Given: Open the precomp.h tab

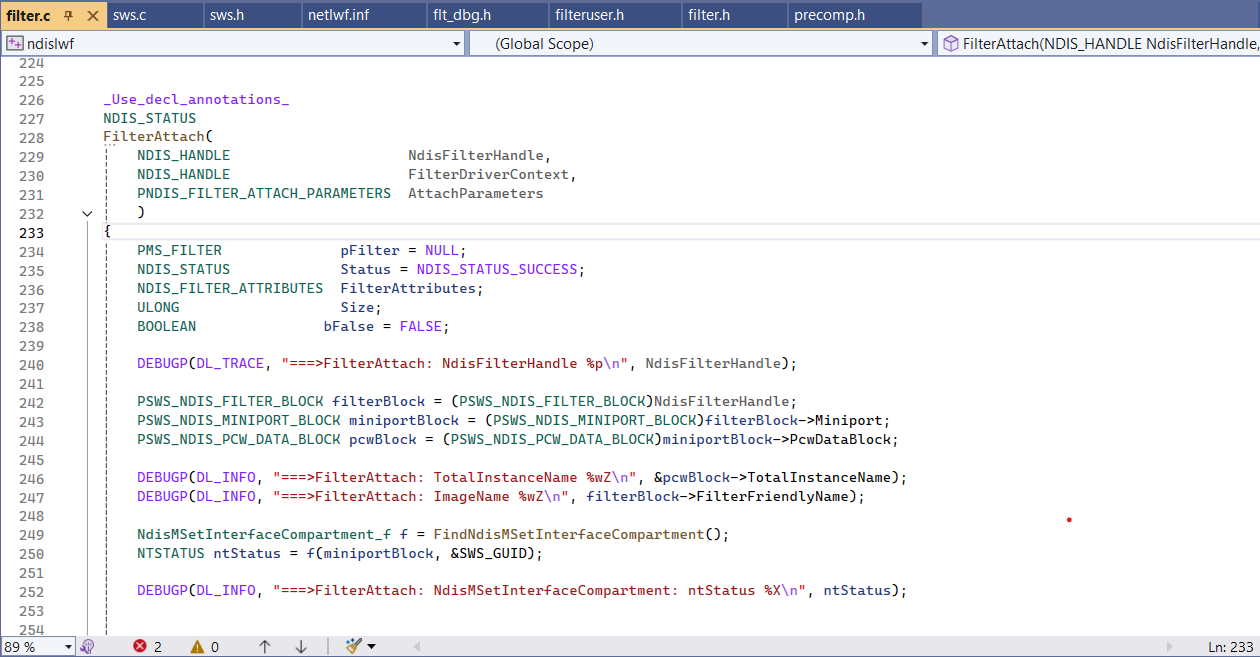Looking at the screenshot, I should [829, 16].
